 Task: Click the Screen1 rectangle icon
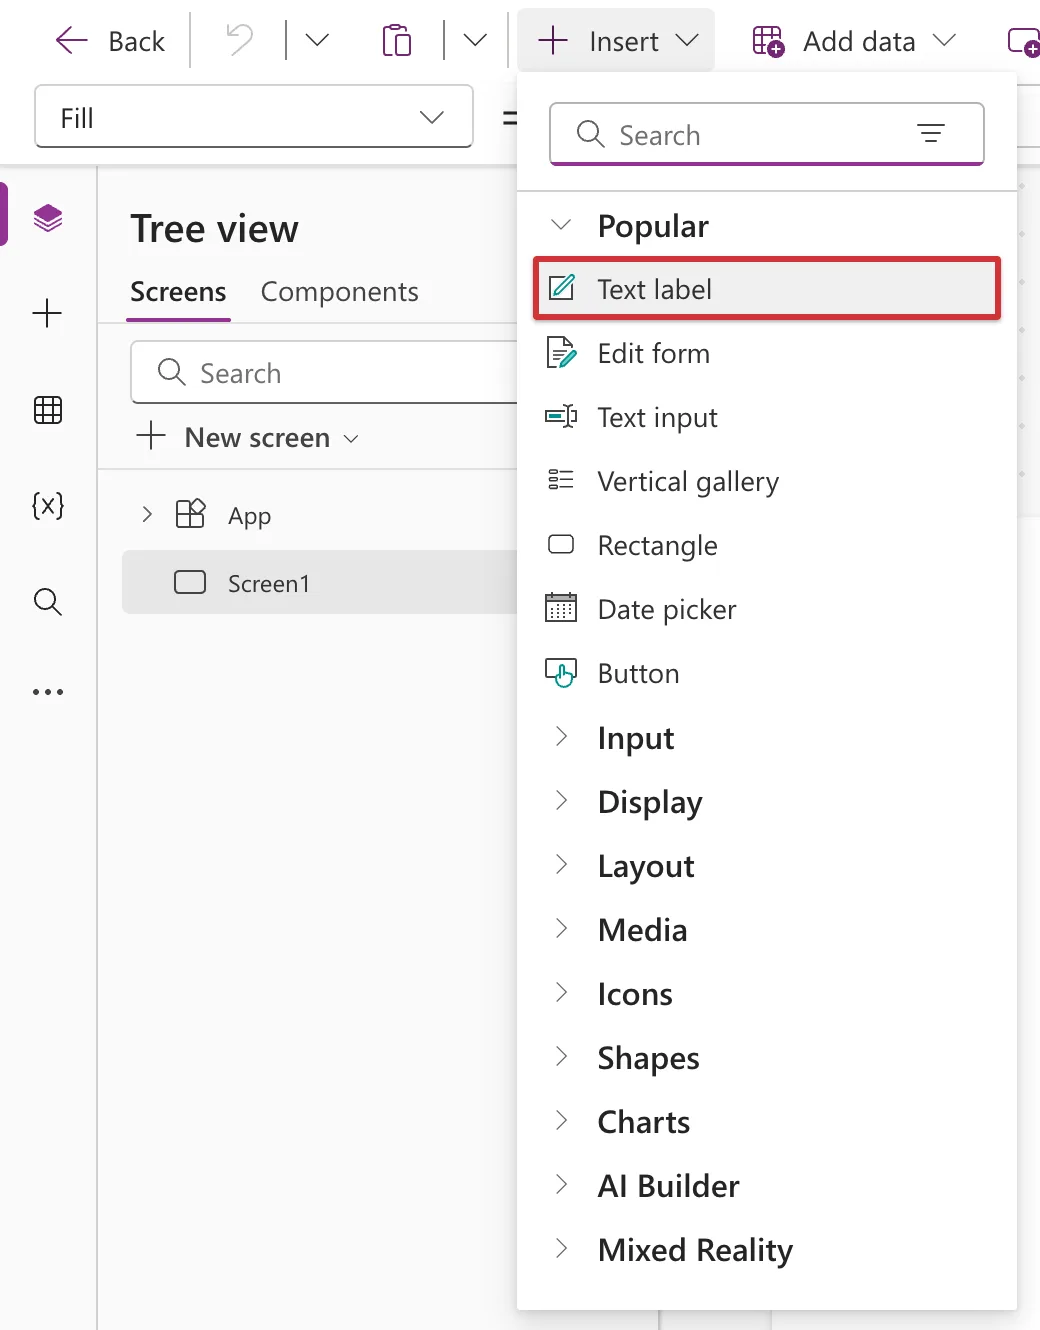click(190, 582)
